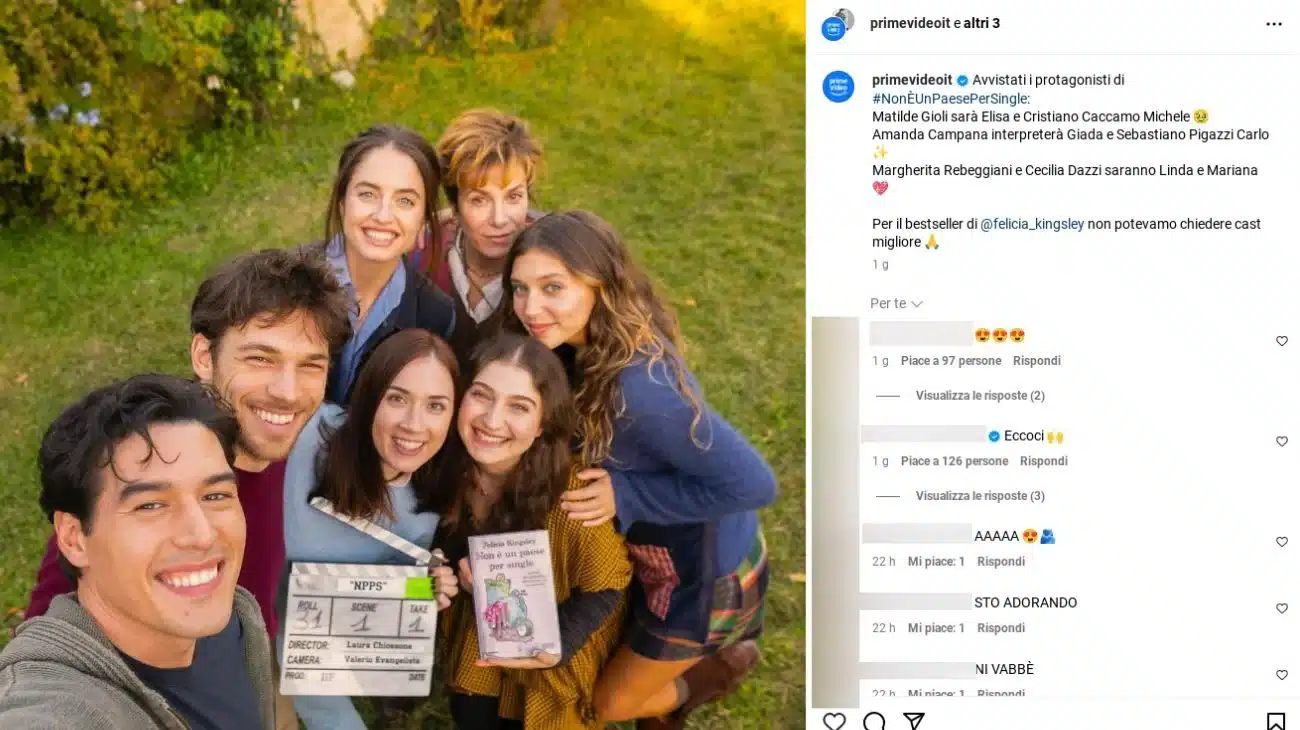The image size is (1300, 730).
Task: Share the post with the paper plane icon
Action: coord(913,720)
